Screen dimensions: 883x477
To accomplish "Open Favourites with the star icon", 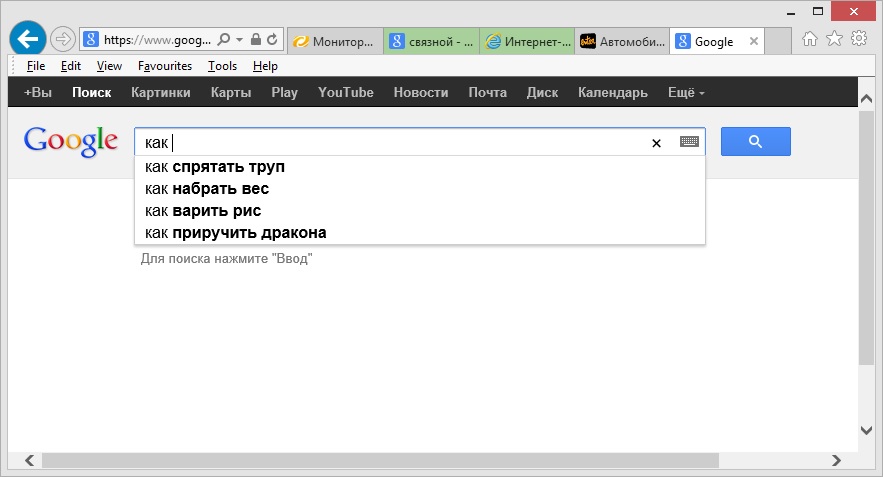I will pos(834,38).
